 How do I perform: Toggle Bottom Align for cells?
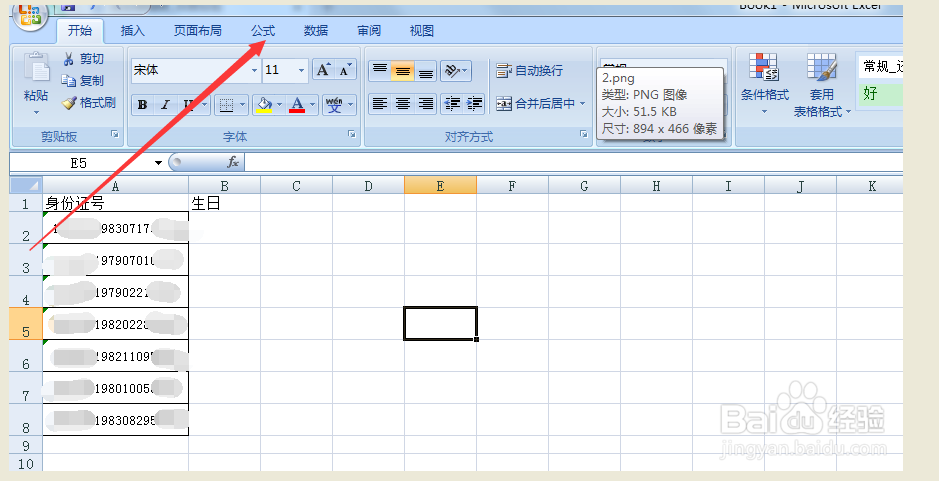click(x=425, y=71)
